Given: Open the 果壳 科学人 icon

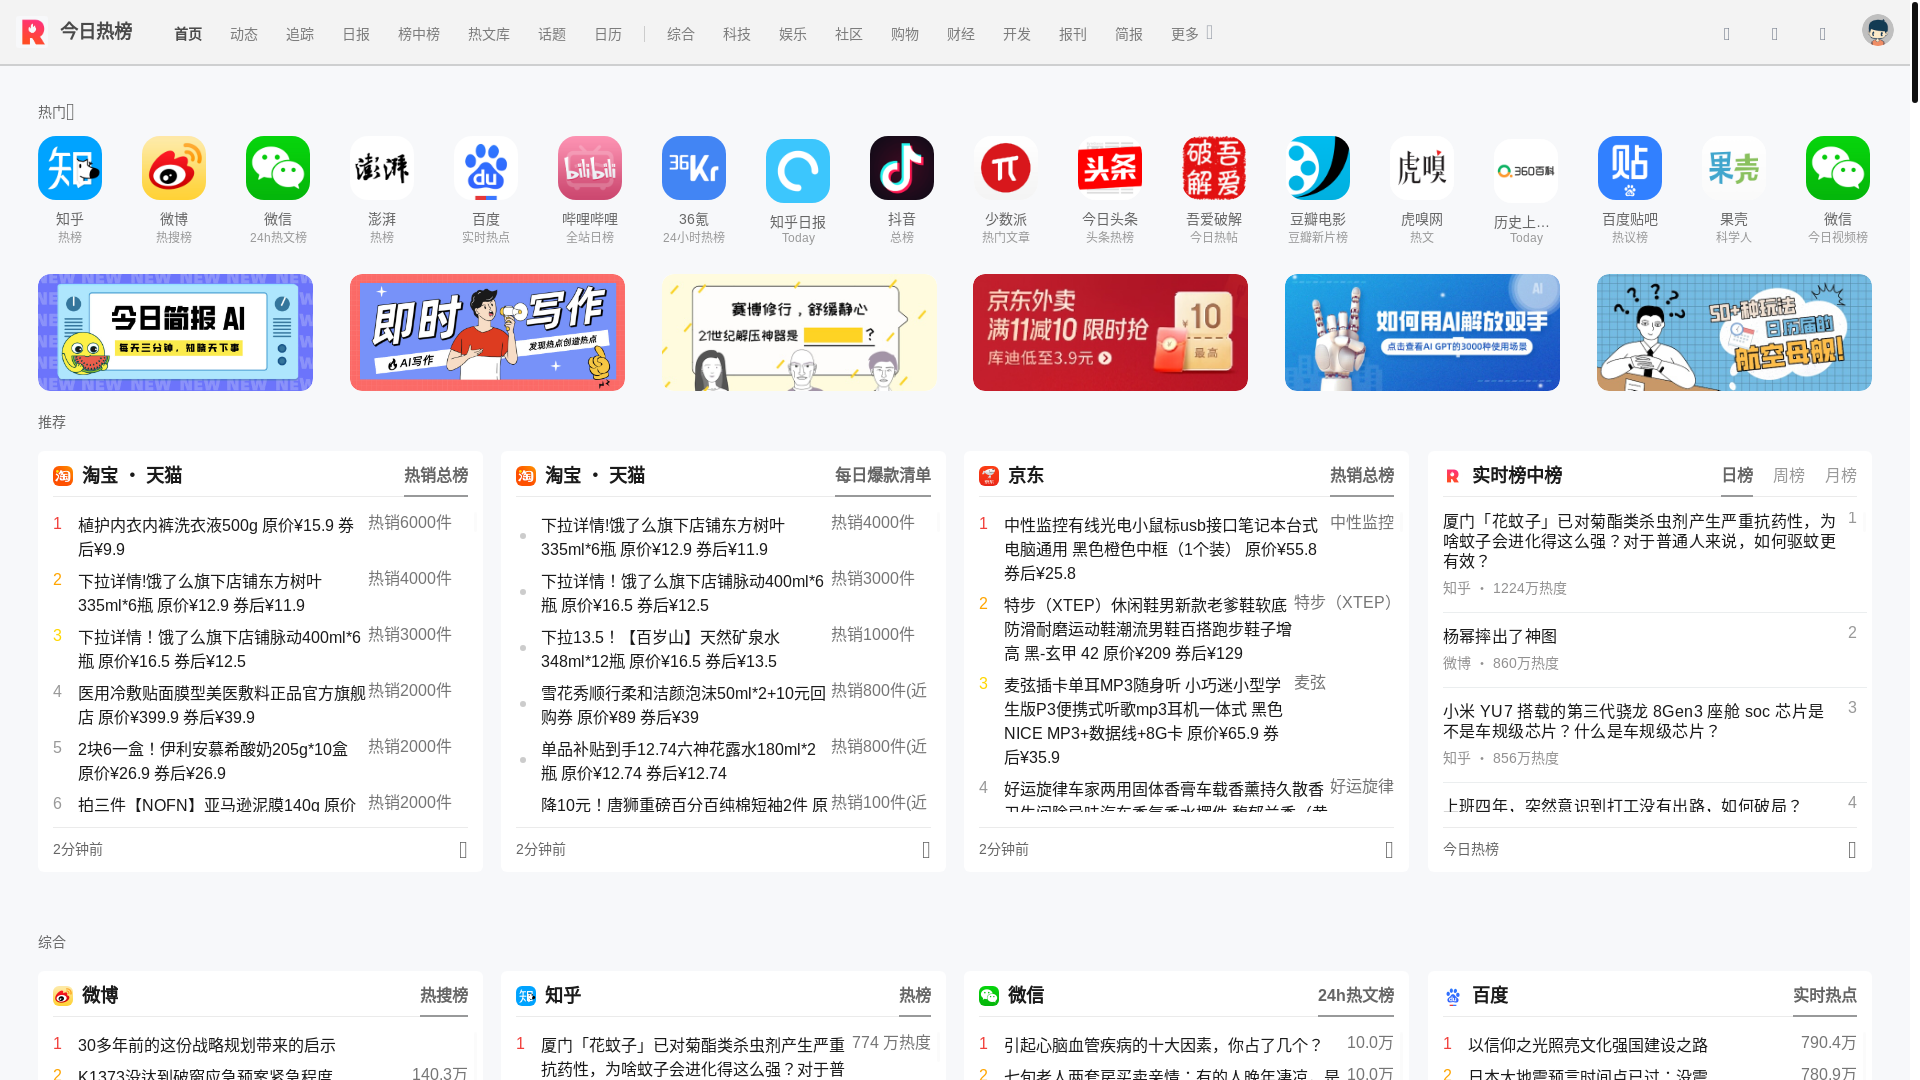Looking at the screenshot, I should [1734, 168].
